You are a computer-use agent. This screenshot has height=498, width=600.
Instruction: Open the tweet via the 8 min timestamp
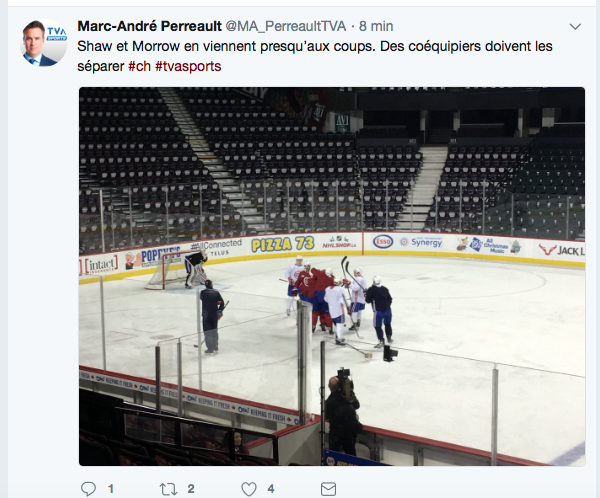pos(375,25)
